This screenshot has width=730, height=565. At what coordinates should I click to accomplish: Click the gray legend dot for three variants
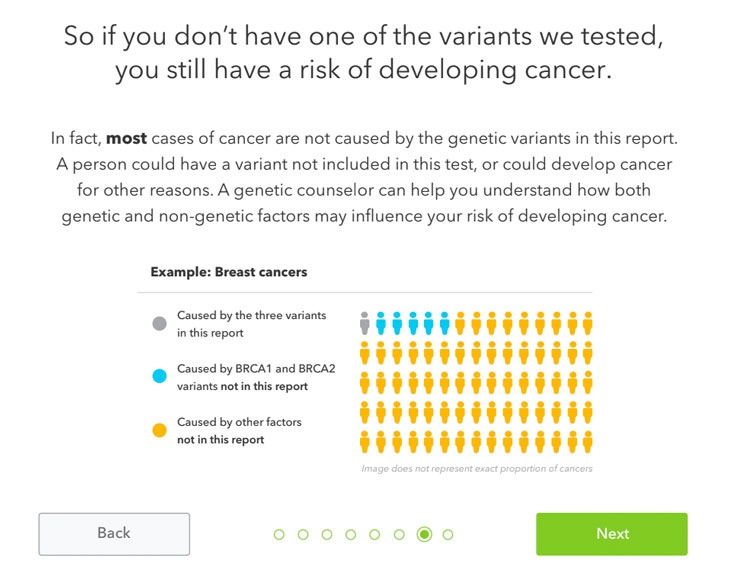159,323
